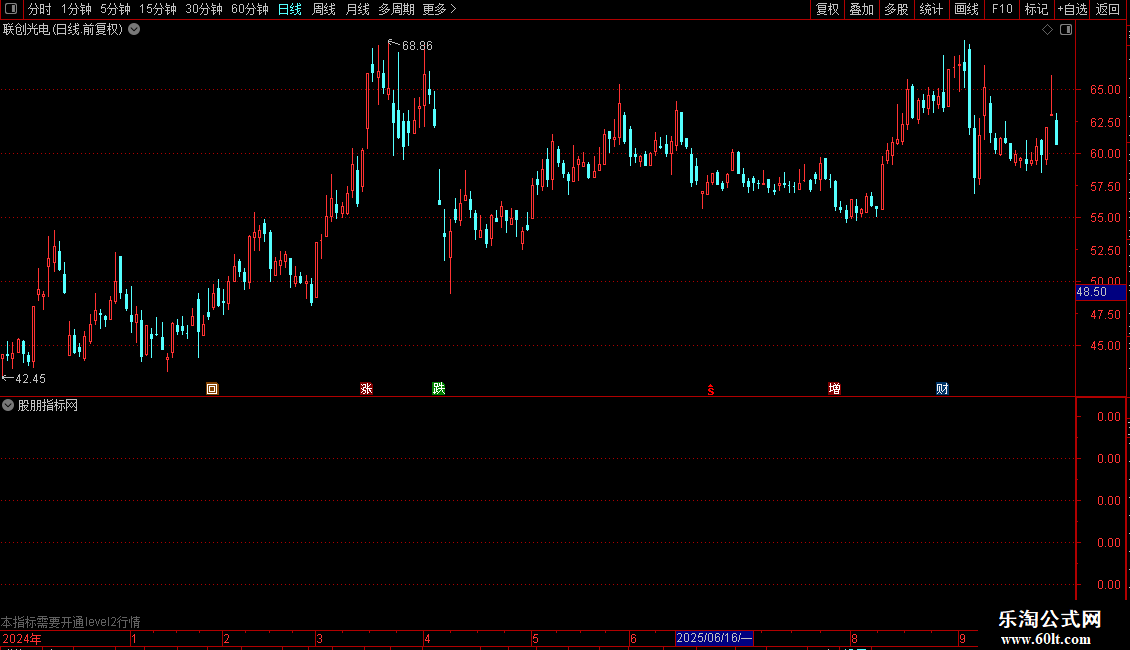Open the 股朋指标网 indicator dropdown
This screenshot has width=1130, height=650.
click(x=8, y=406)
